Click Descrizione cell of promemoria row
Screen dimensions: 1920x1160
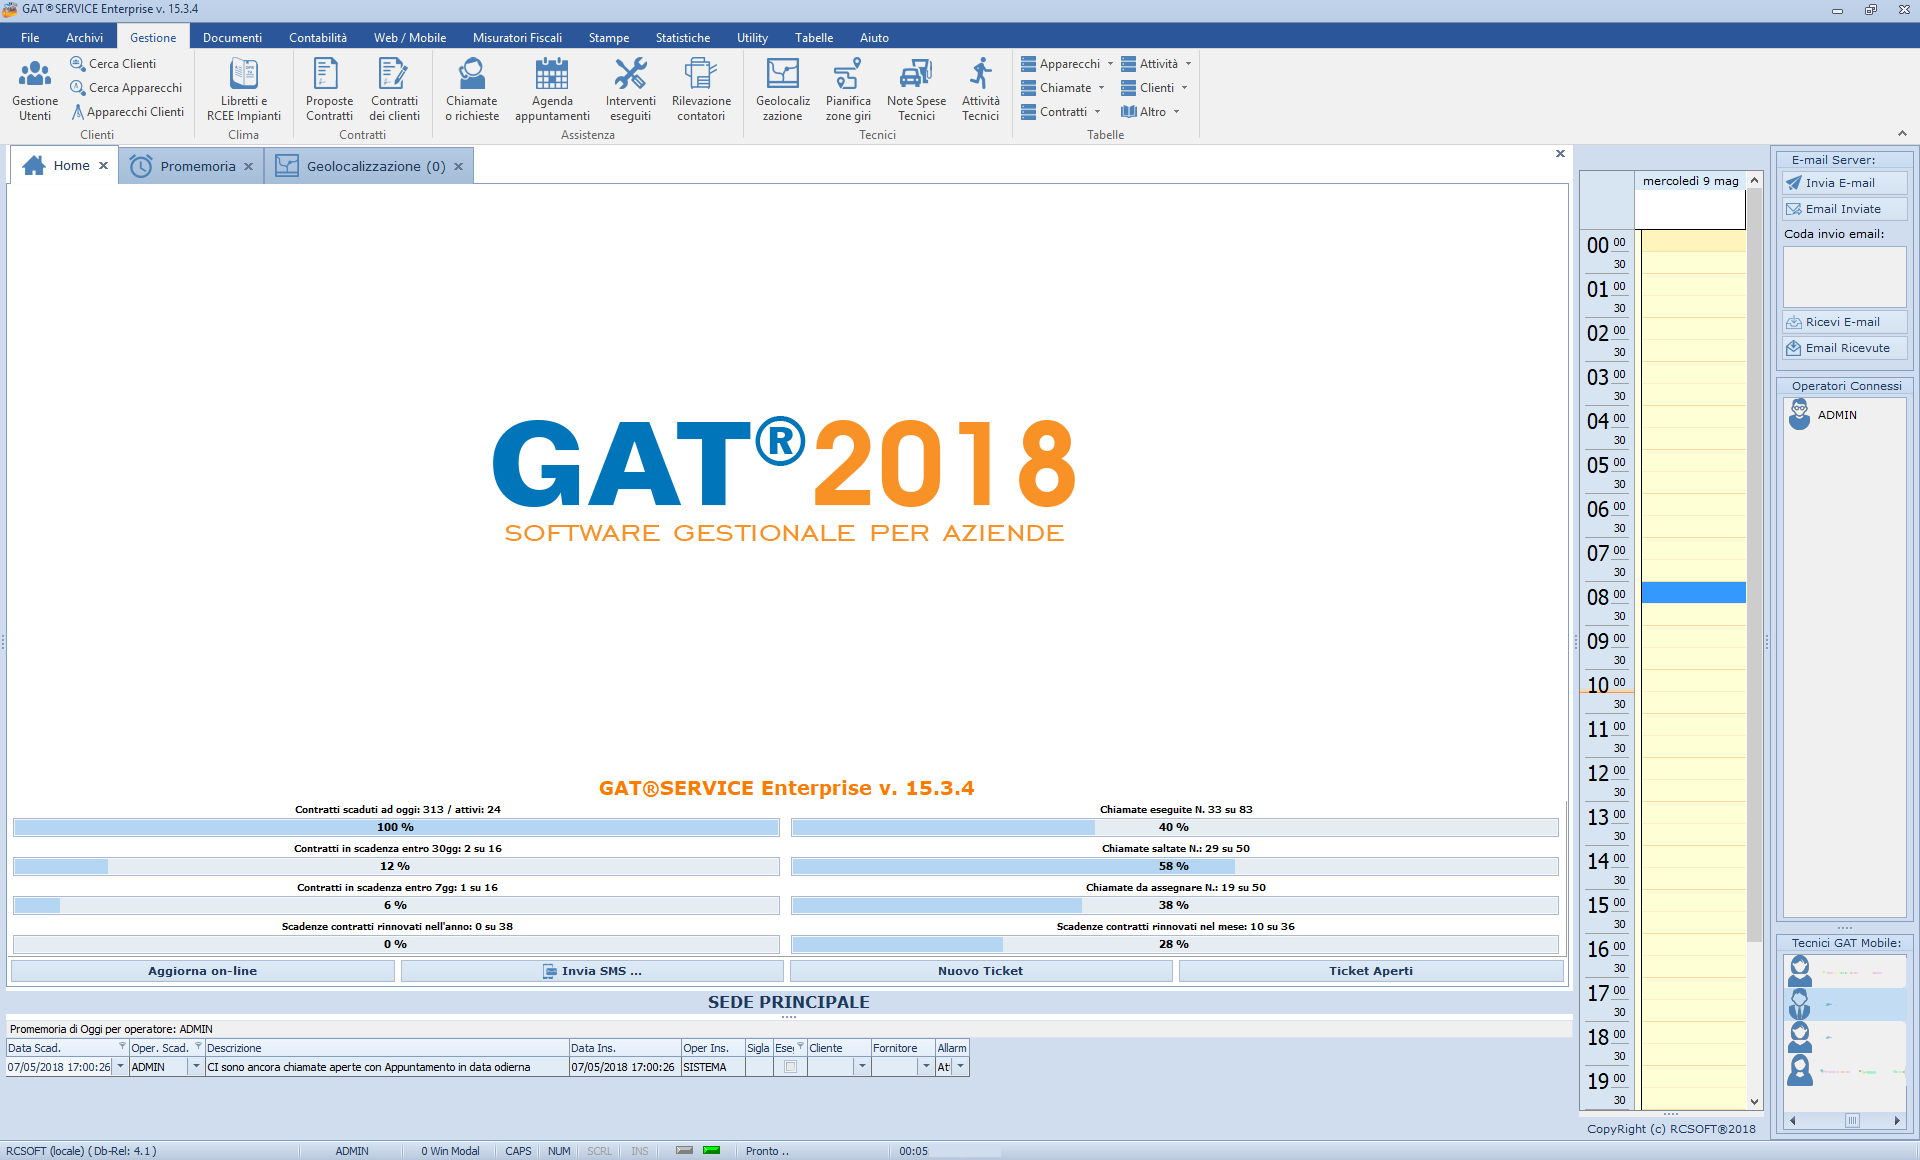(387, 1067)
